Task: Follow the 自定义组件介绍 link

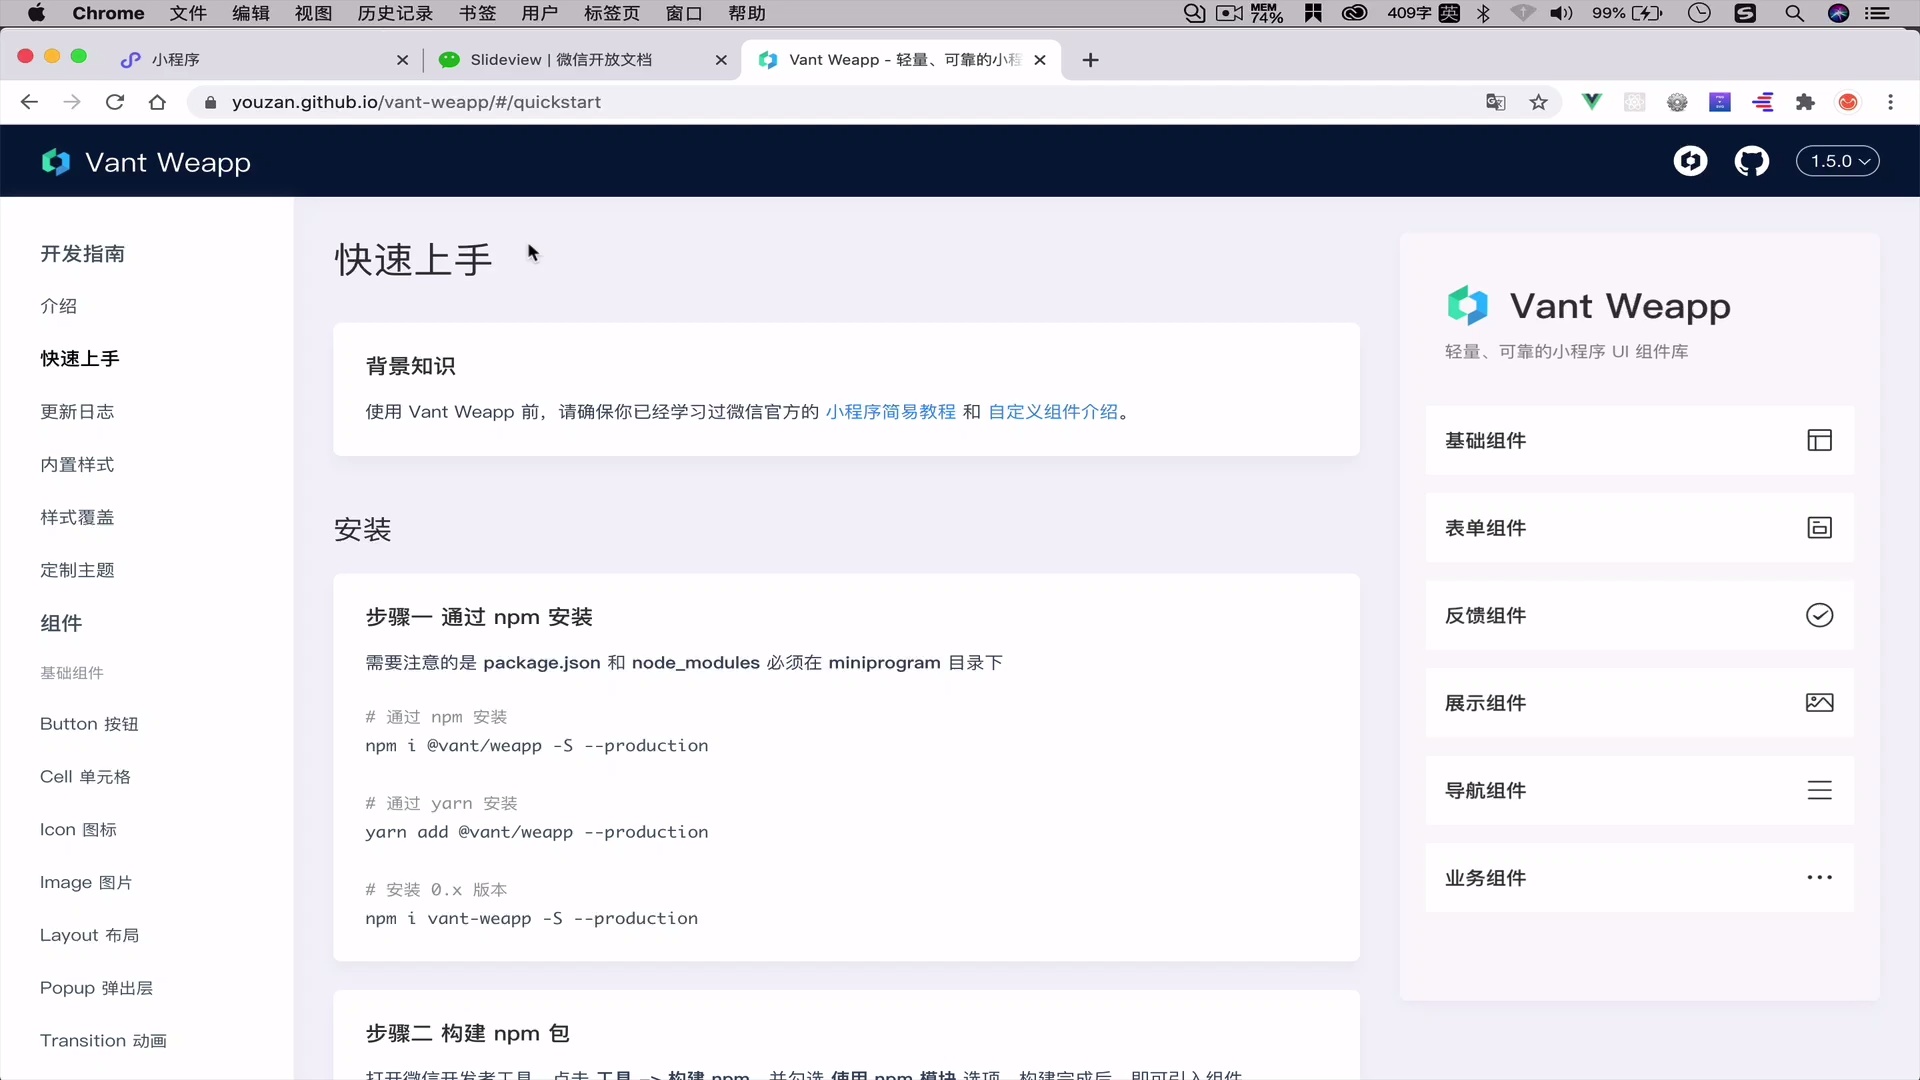Action: coord(1053,412)
